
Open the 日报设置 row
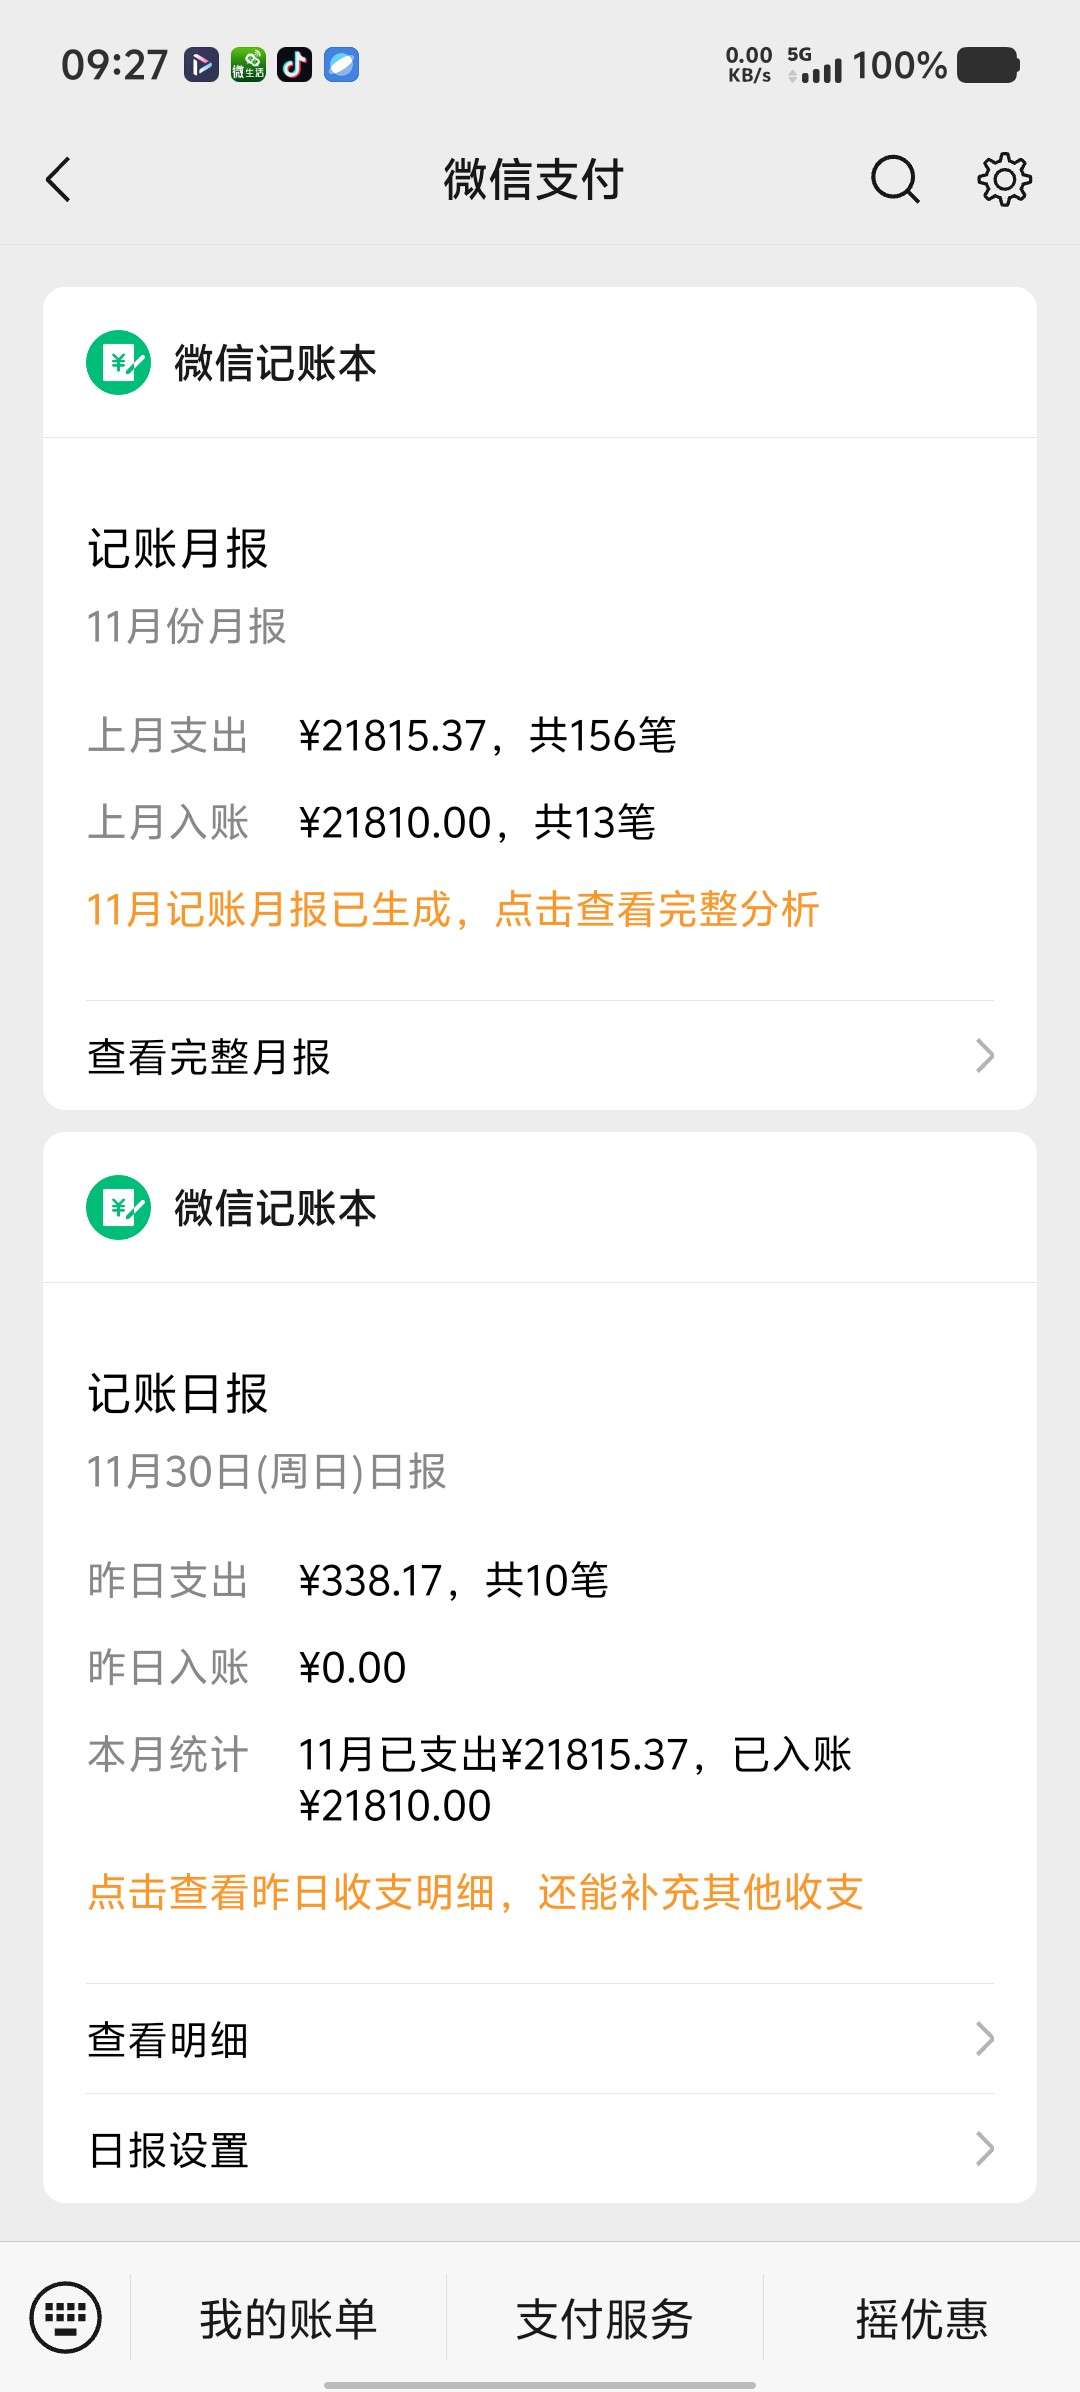[x=168, y=2150]
